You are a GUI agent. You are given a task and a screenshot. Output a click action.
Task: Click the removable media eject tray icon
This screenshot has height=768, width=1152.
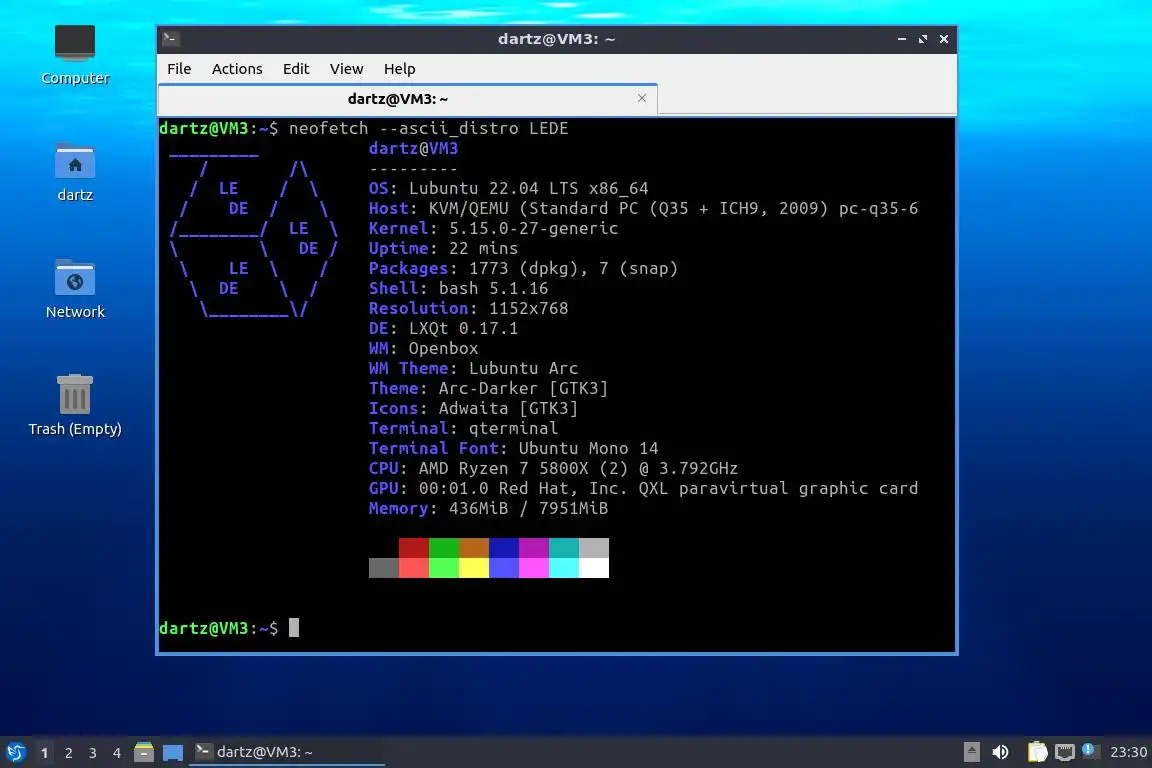971,752
